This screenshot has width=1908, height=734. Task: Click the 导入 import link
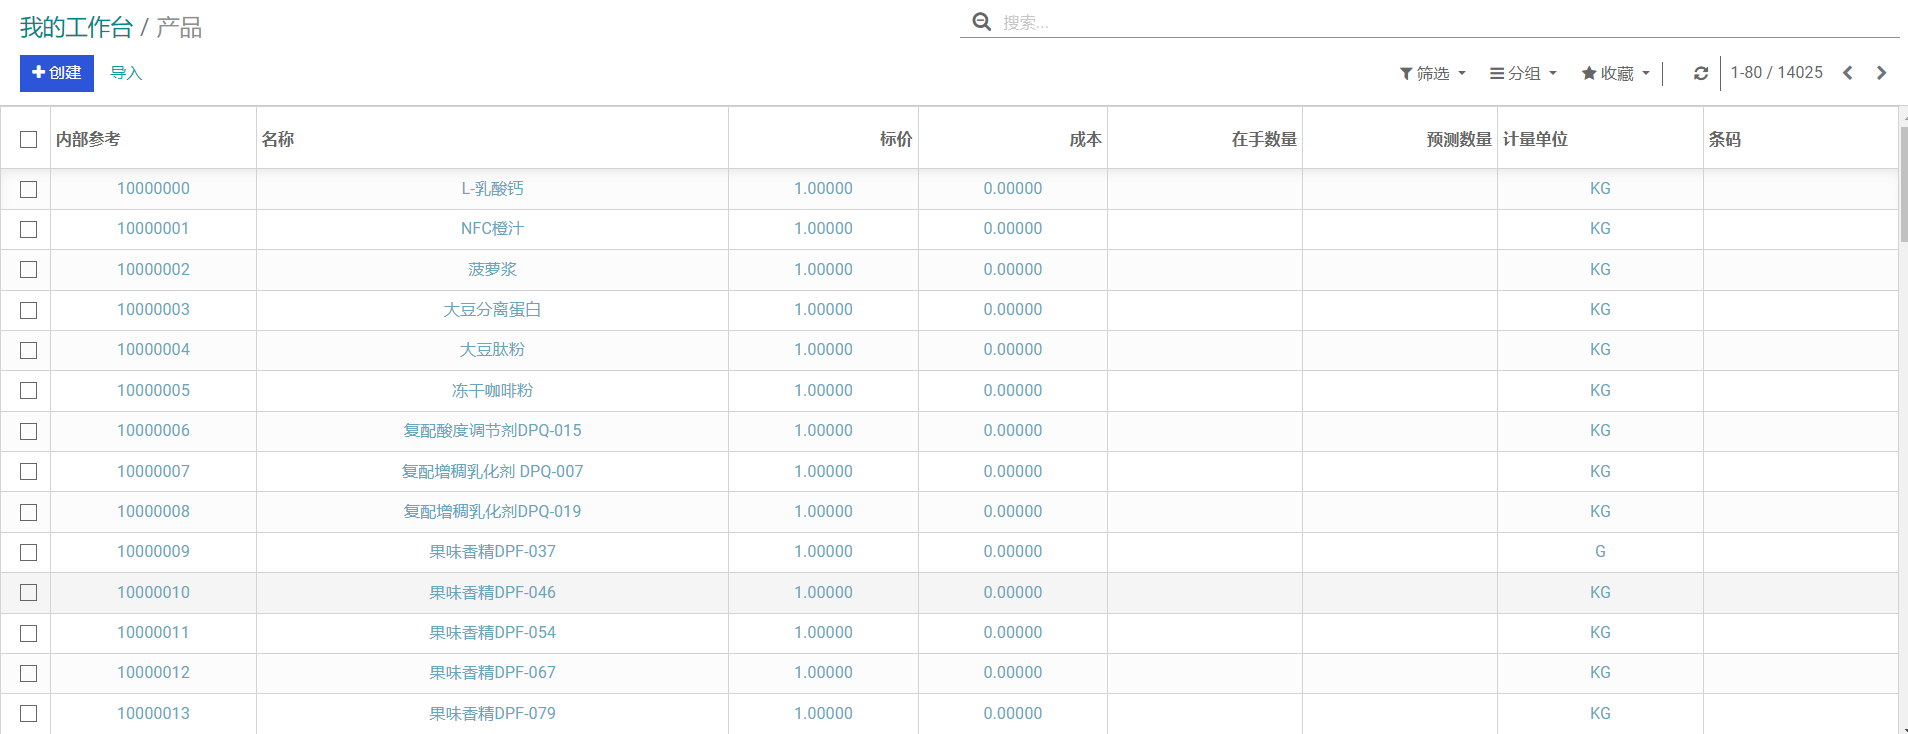[126, 73]
